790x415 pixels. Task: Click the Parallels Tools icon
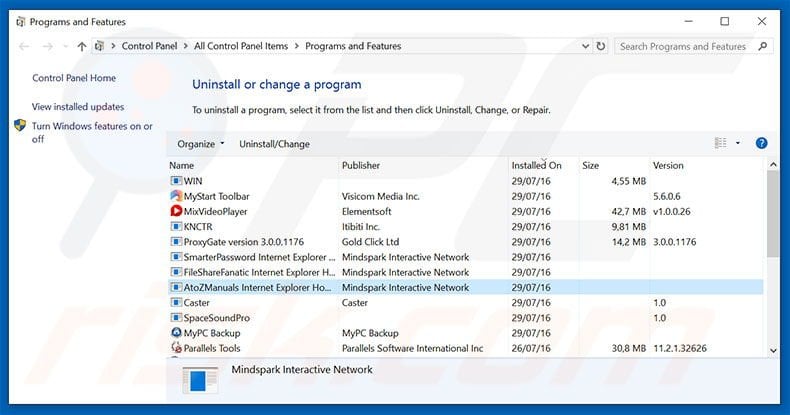click(176, 348)
